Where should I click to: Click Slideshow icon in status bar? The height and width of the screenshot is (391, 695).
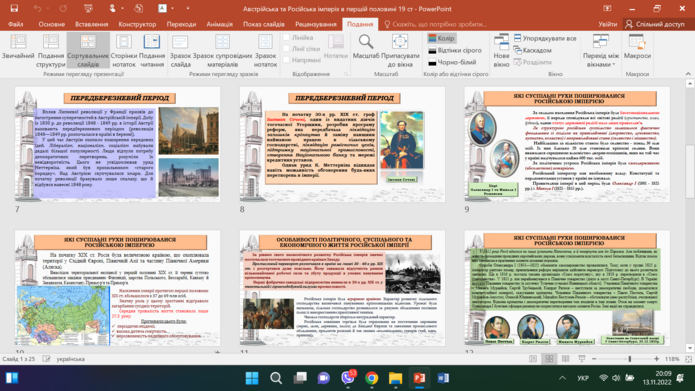(x=582, y=359)
